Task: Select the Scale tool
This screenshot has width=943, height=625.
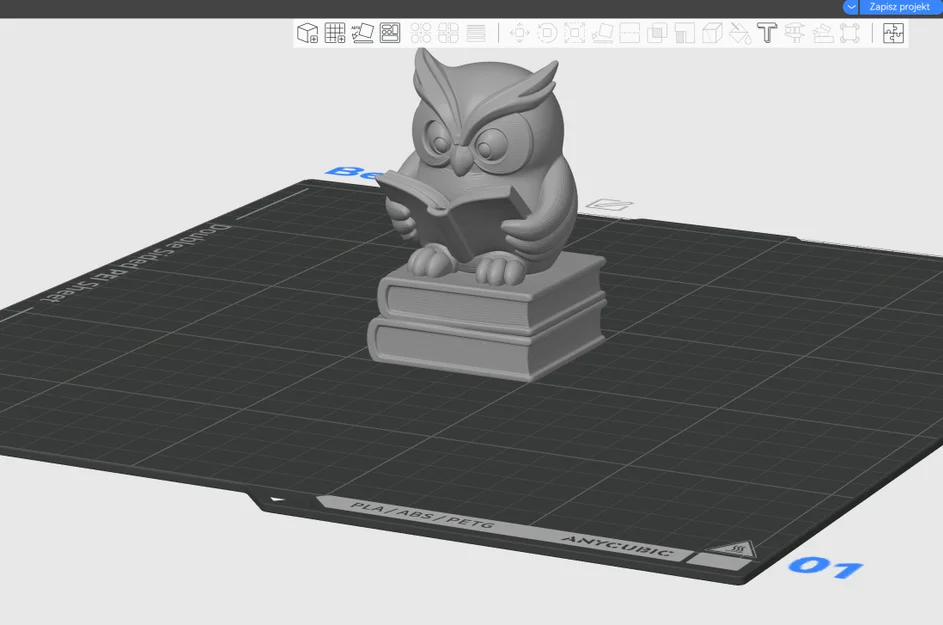Action: [x=574, y=33]
